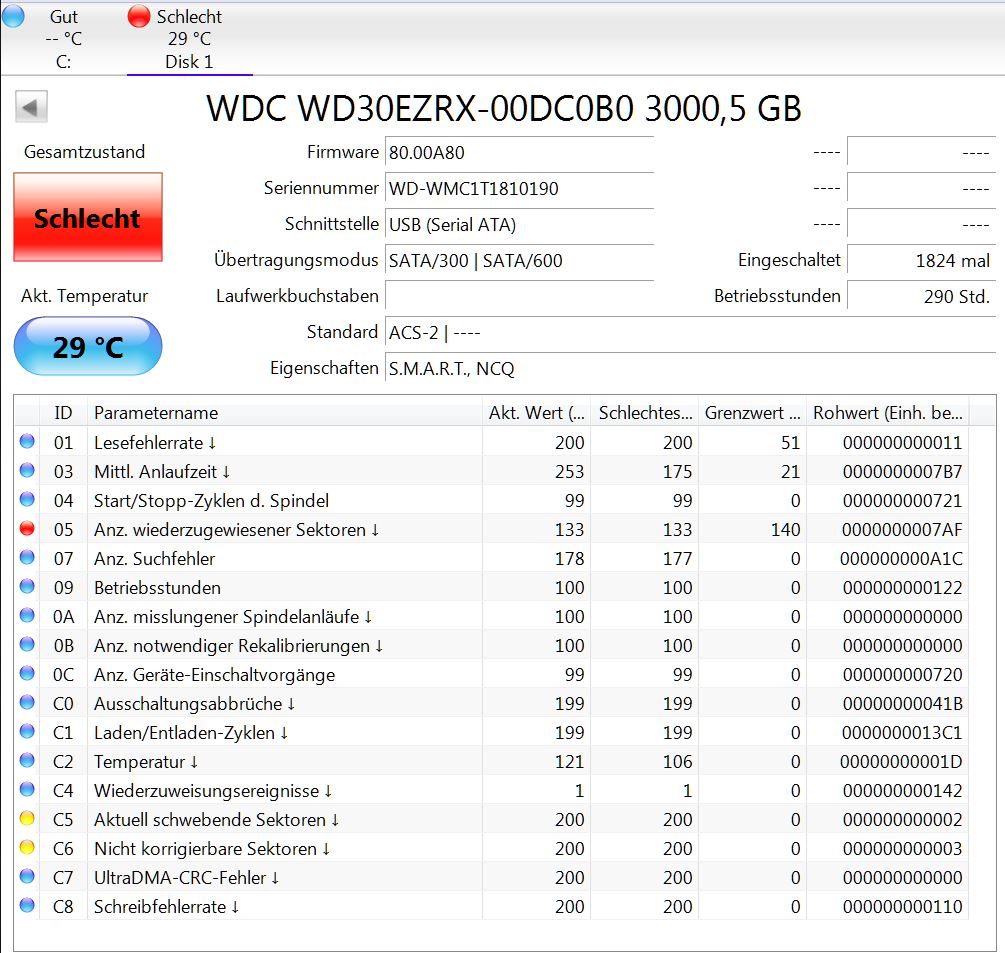
Task: Select the Nicht korrigierbare Sektoren parameter name
Action: 212,849
